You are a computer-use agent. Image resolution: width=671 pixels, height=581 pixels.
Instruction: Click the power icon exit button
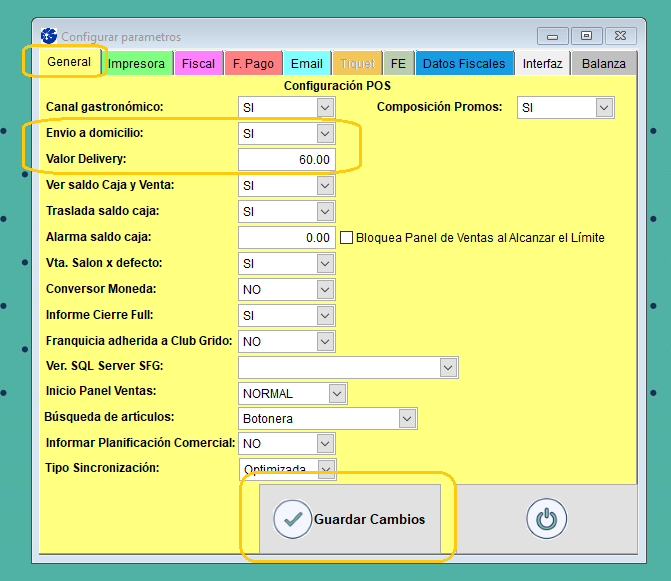click(545, 519)
